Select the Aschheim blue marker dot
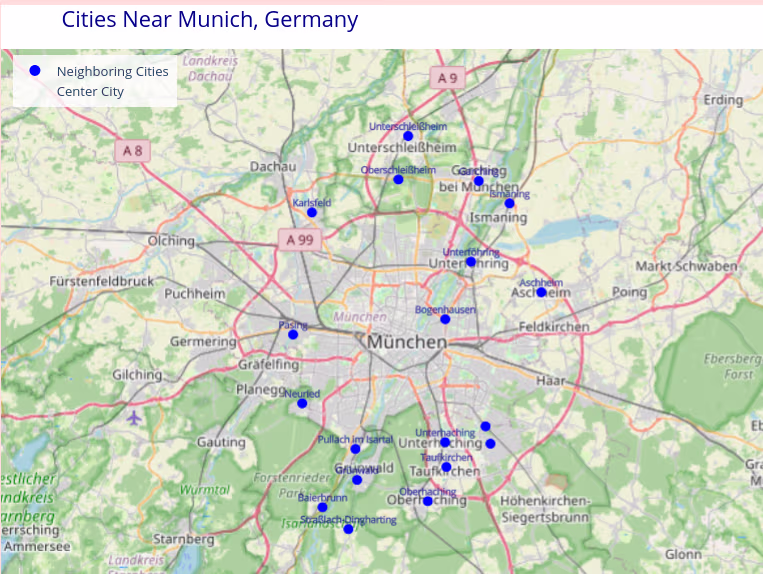 point(541,292)
